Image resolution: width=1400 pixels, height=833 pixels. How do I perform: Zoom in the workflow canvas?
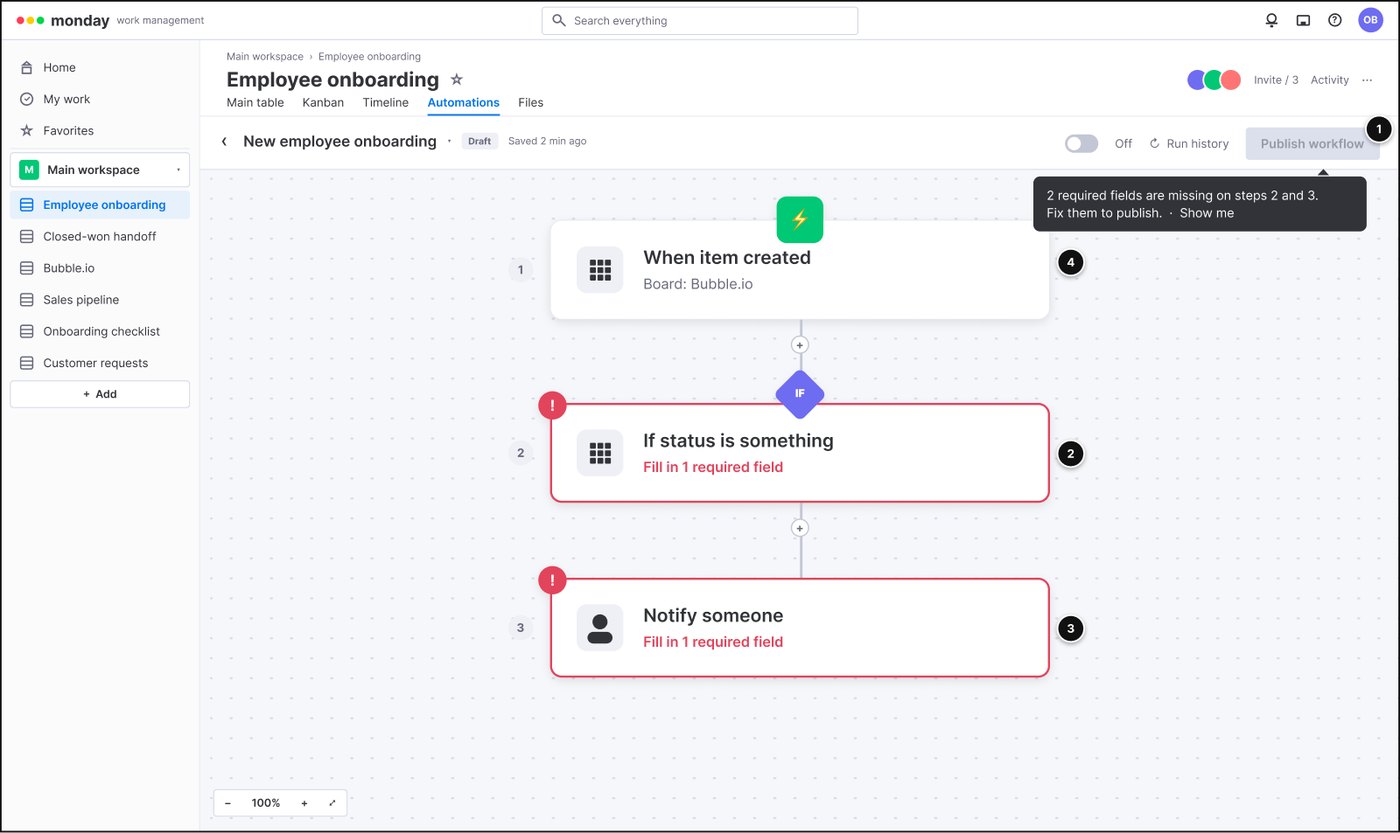(x=304, y=803)
